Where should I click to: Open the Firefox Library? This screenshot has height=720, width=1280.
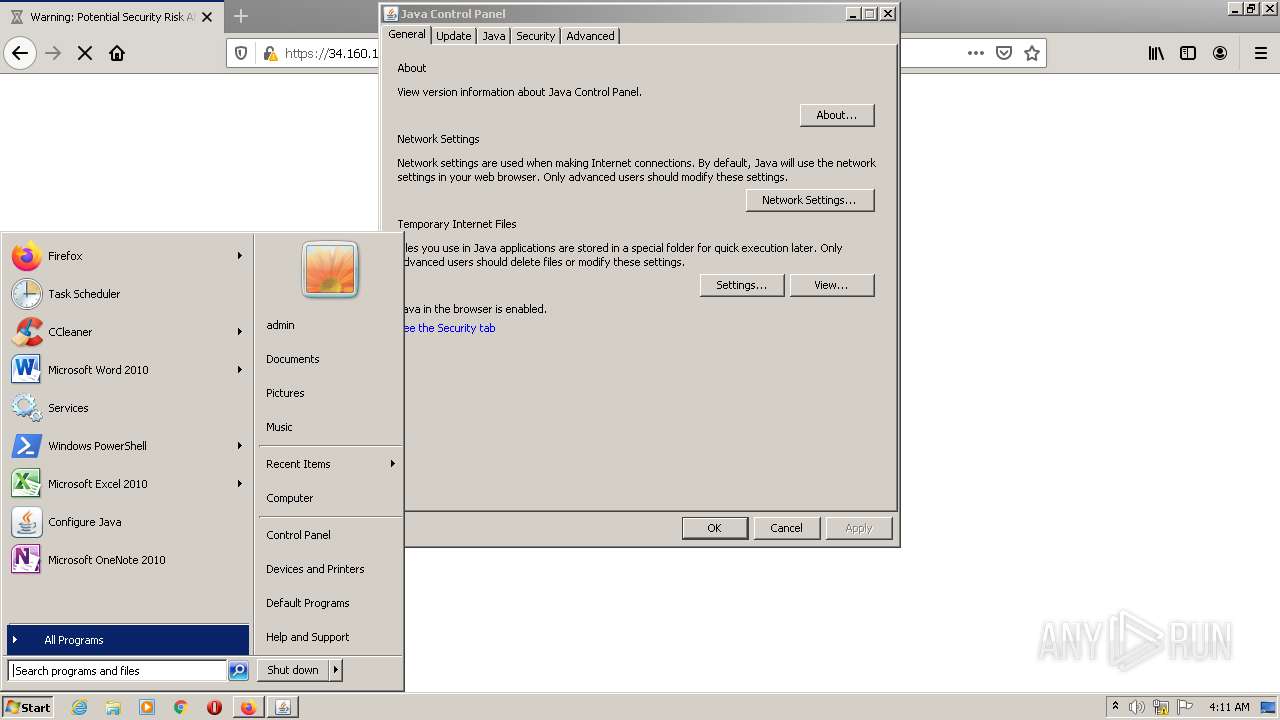click(1156, 53)
